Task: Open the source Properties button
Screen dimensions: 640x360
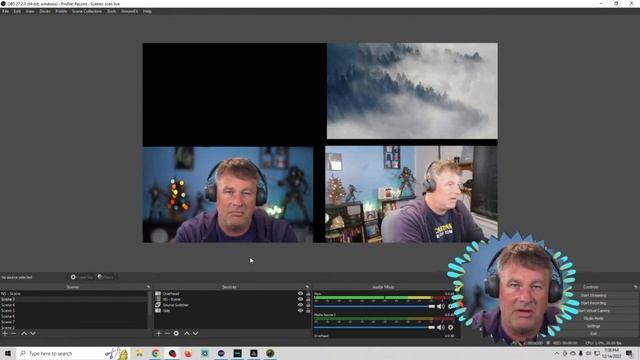Action: [x=82, y=277]
